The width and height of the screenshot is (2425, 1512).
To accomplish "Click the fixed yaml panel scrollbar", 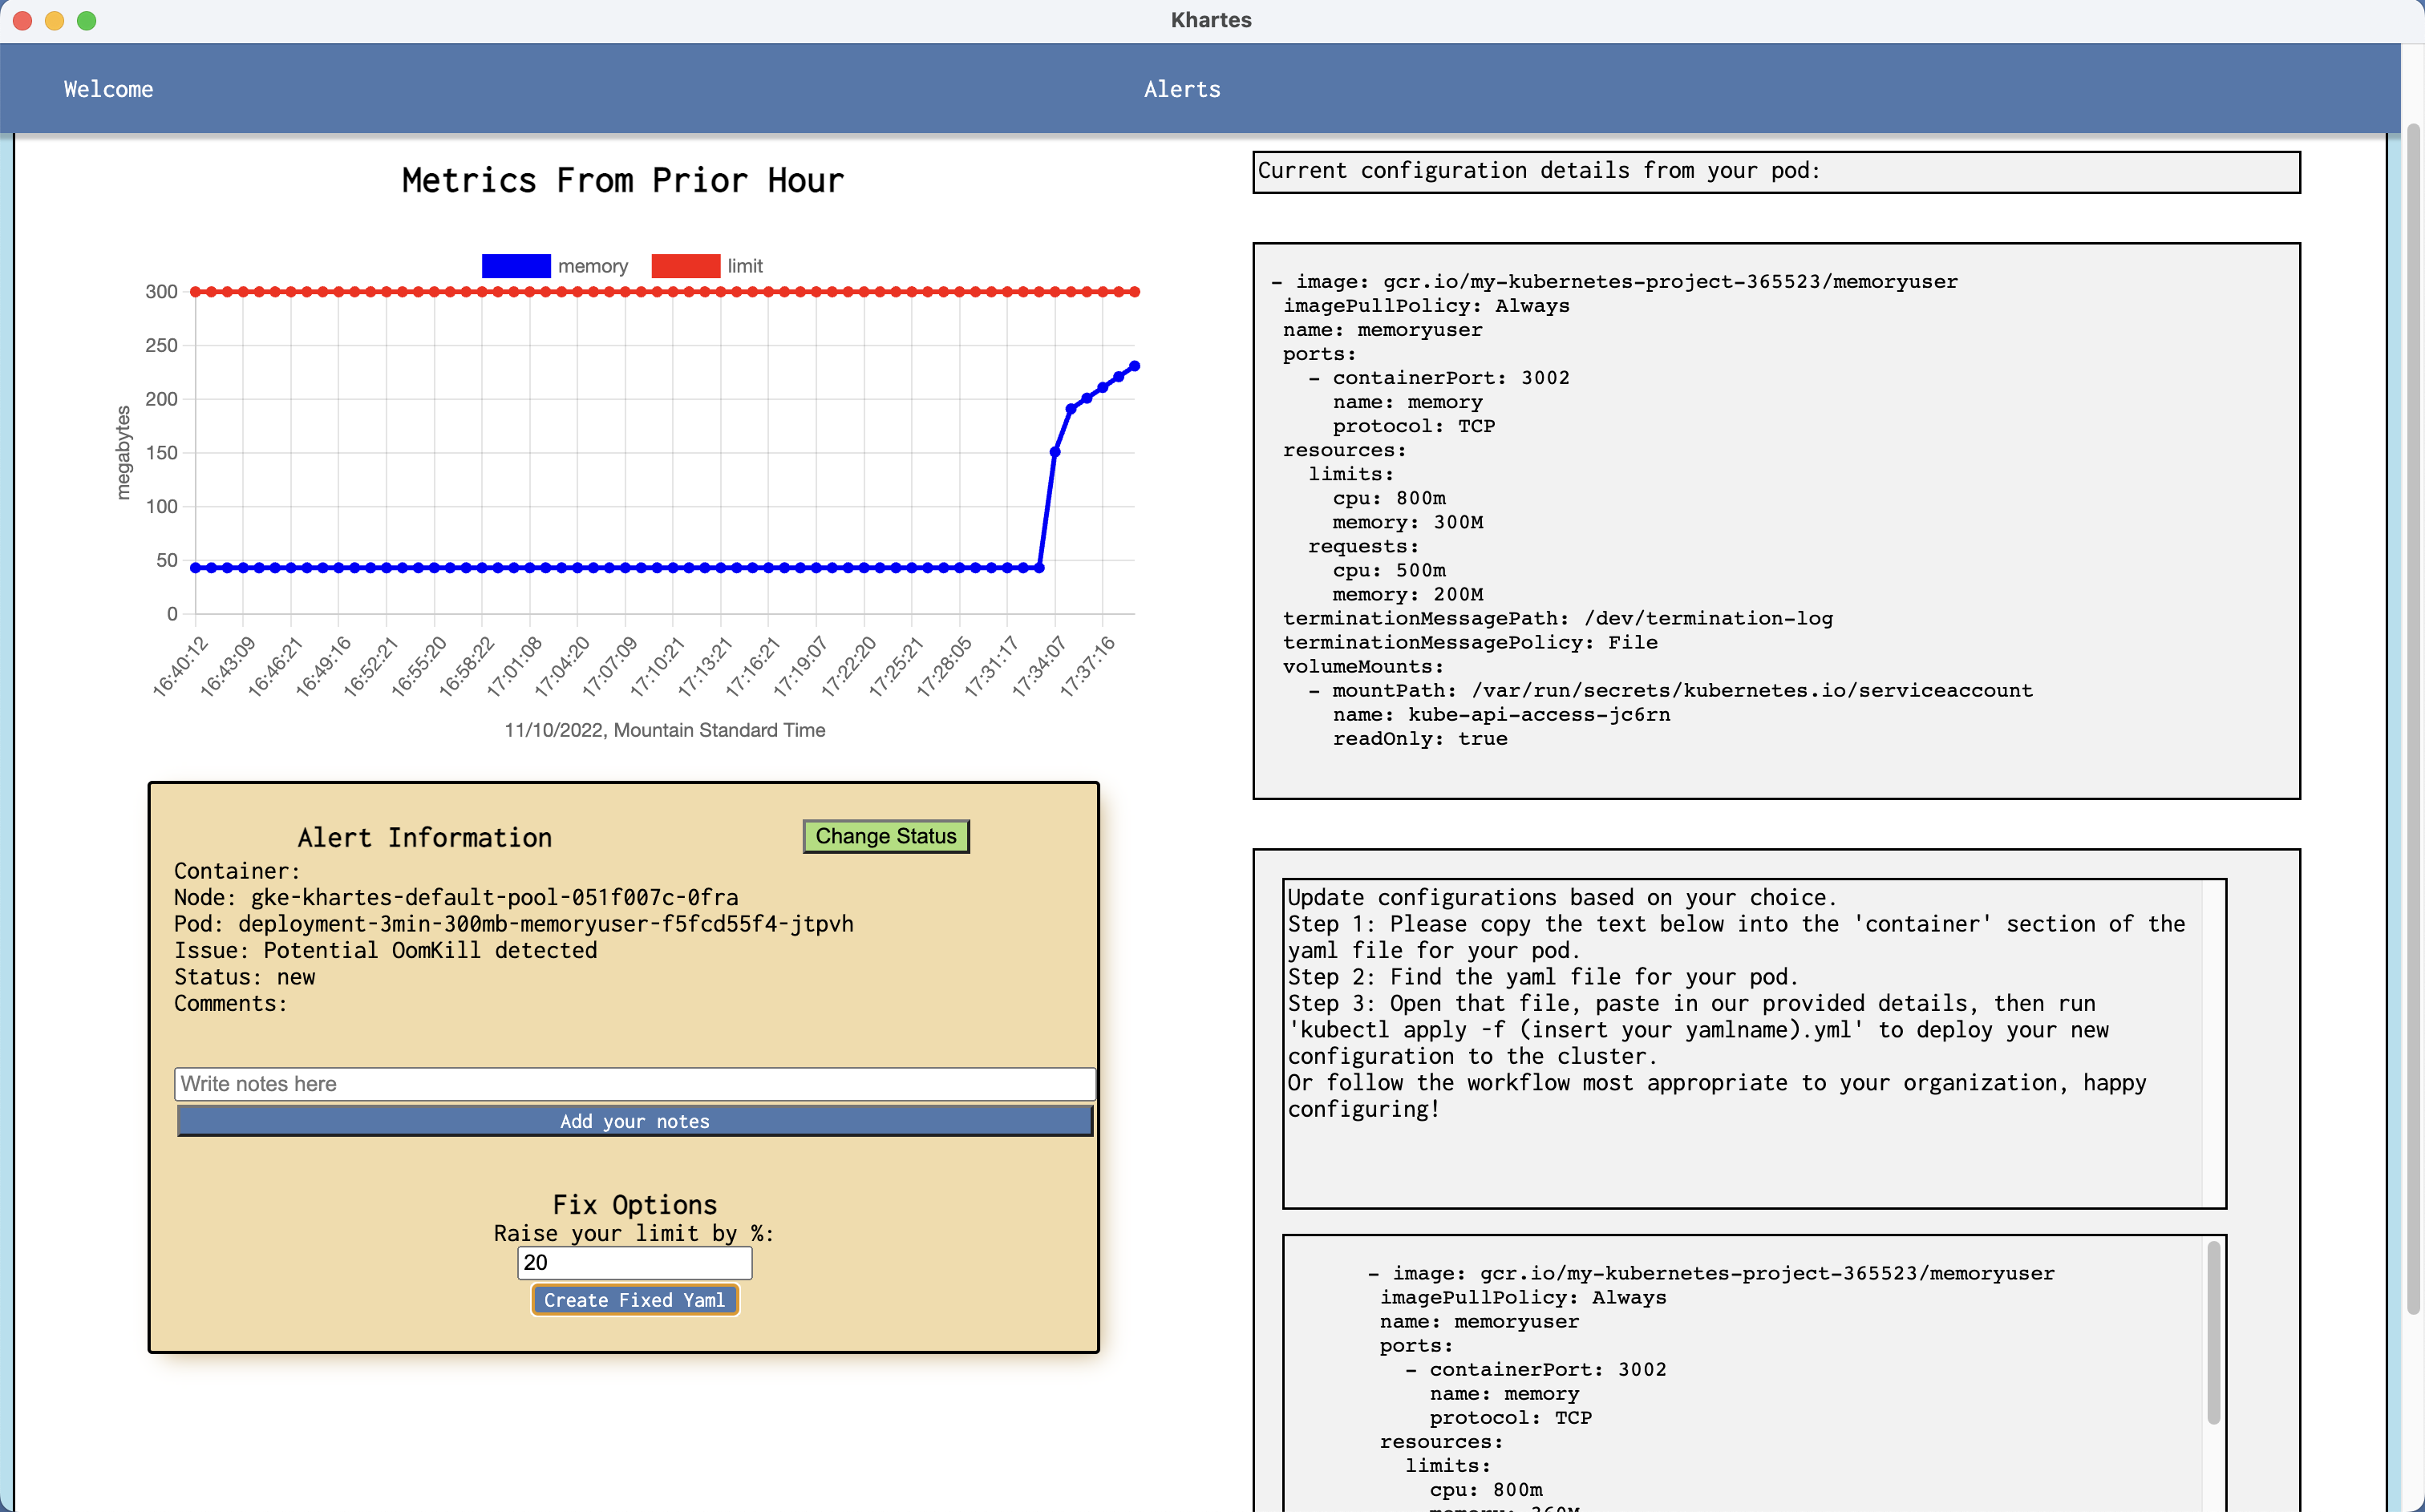I will point(2213,1330).
